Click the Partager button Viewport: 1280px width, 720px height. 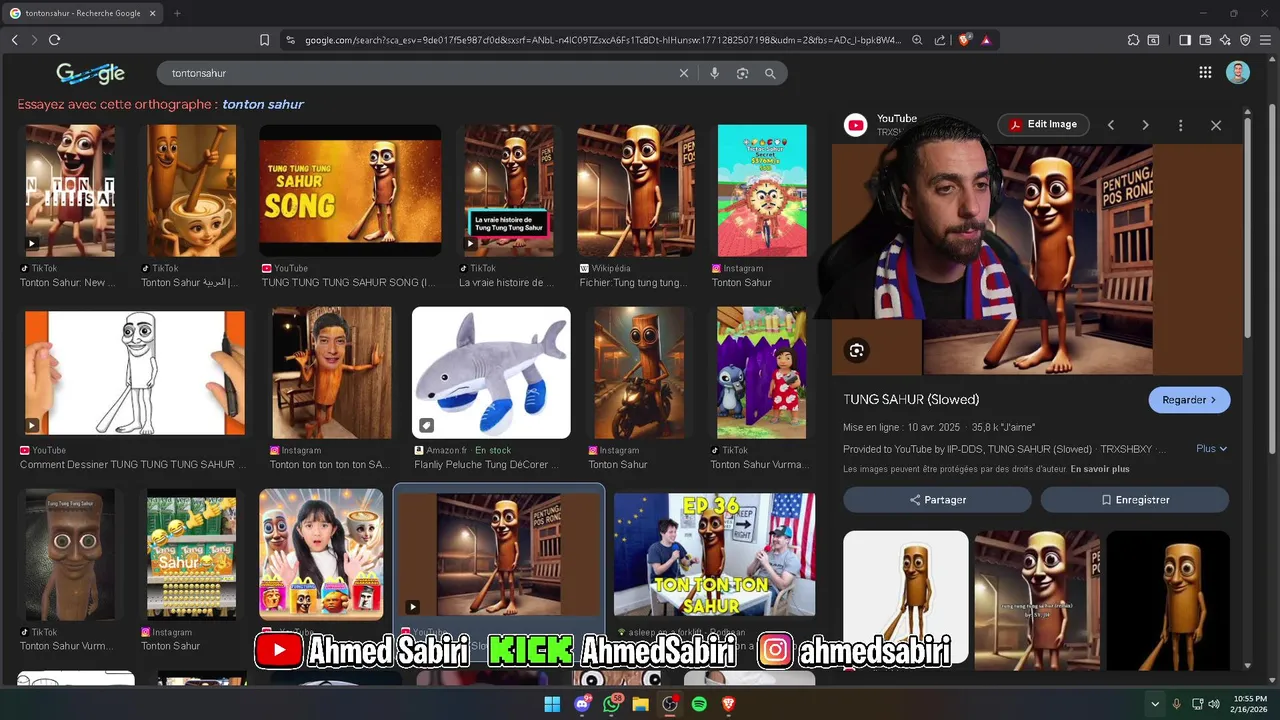937,500
